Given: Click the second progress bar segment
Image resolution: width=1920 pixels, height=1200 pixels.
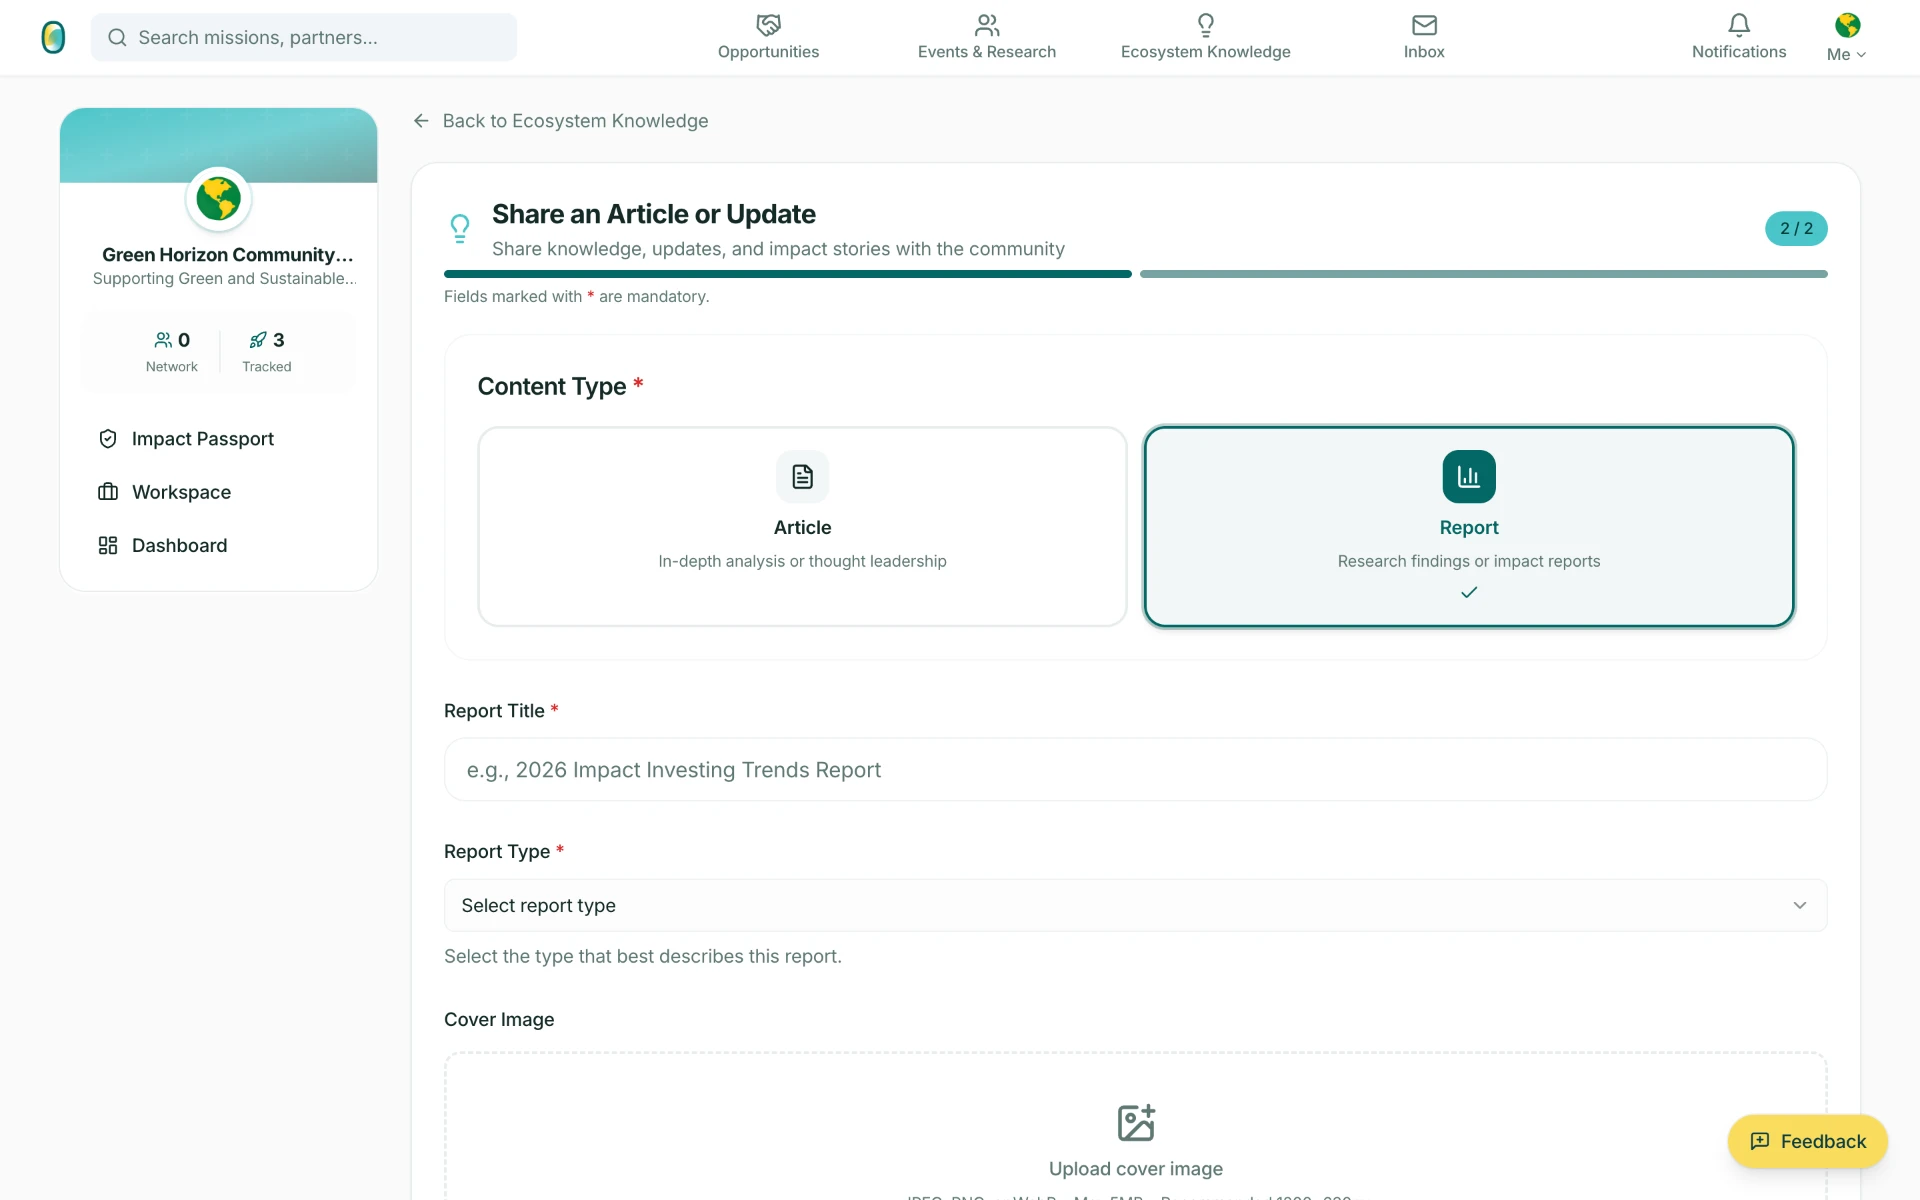Looking at the screenshot, I should (1484, 274).
